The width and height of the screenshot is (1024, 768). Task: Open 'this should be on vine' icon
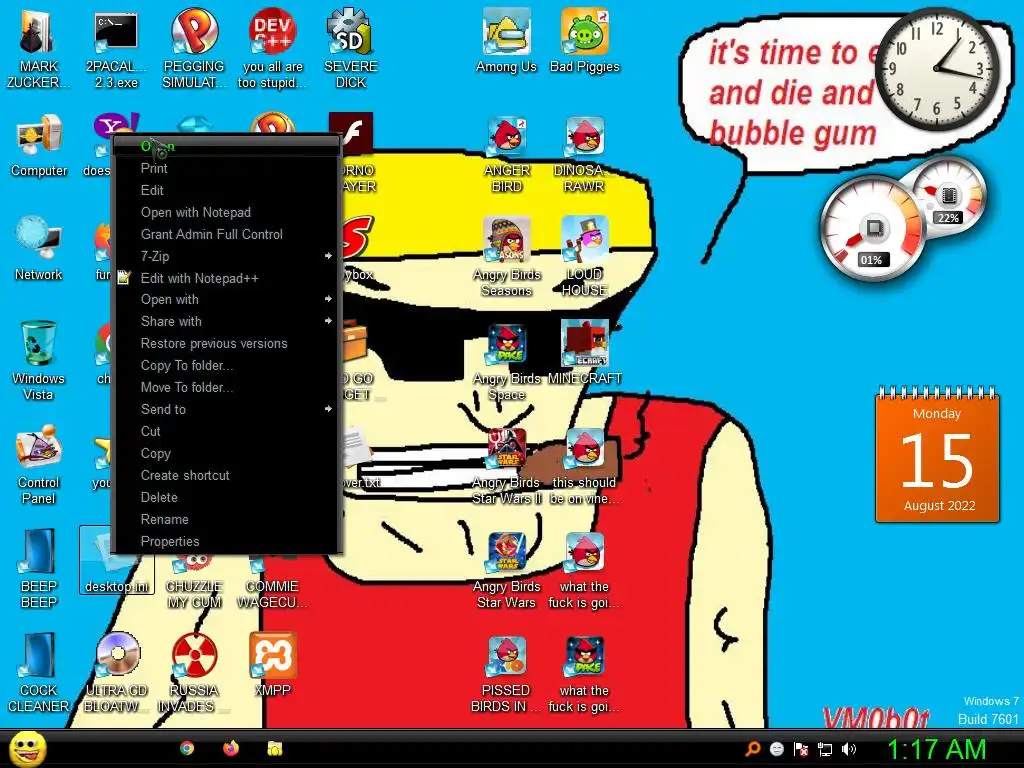[x=584, y=466]
